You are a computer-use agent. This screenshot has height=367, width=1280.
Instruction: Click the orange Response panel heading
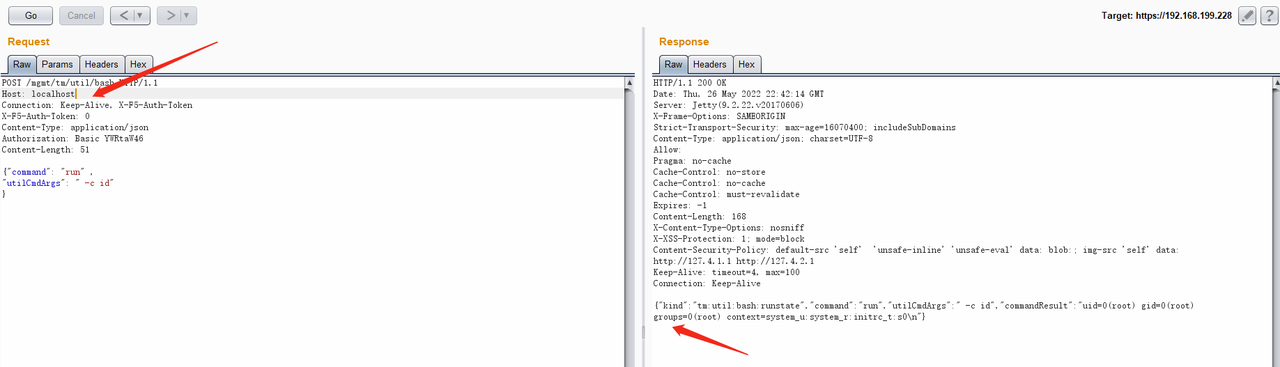point(684,42)
